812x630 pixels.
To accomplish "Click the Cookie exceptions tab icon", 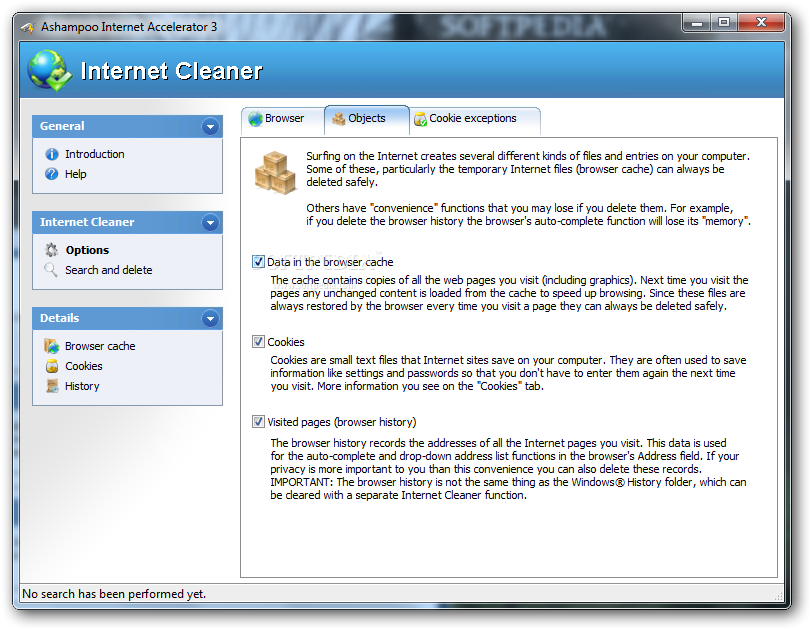I will click(x=420, y=119).
